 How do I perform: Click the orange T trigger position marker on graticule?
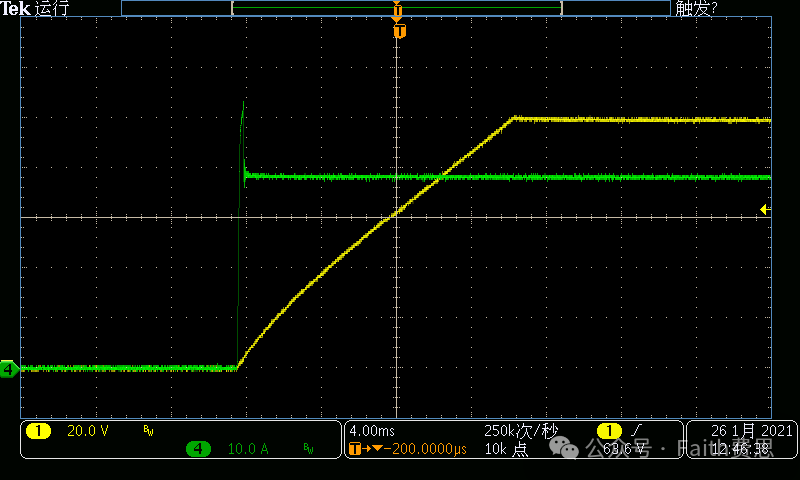(x=399, y=32)
